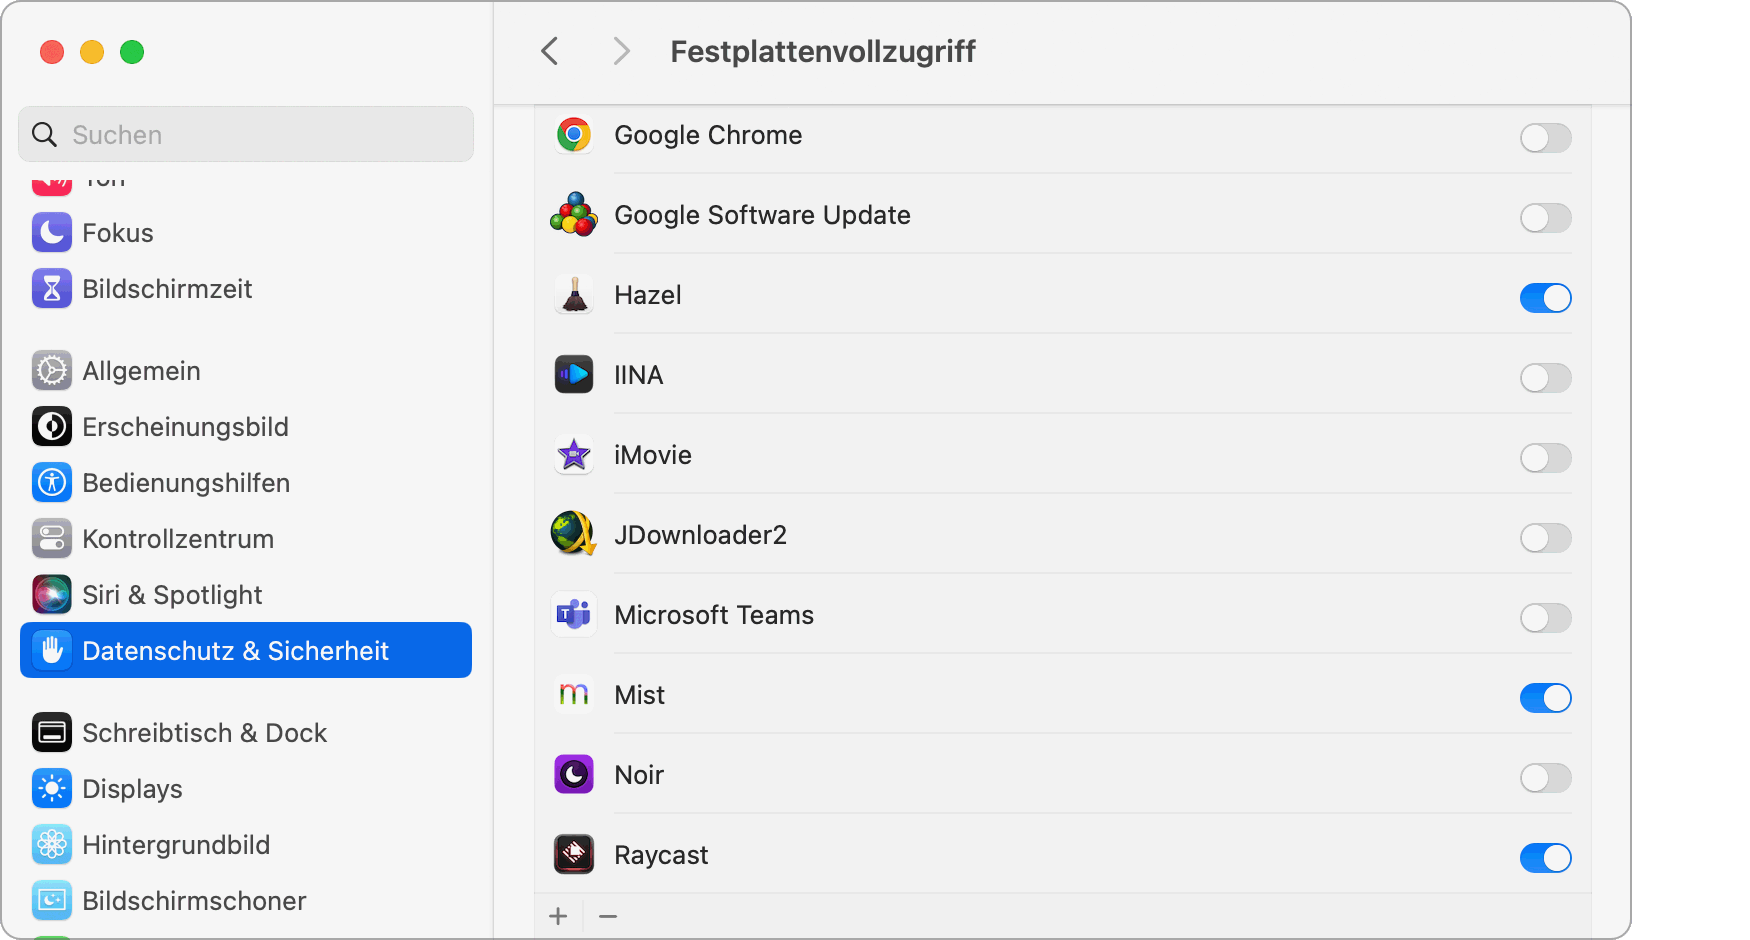Select Datenschutz & Sicherheit entry
This screenshot has height=940, width=1750.
pyautogui.click(x=246, y=650)
